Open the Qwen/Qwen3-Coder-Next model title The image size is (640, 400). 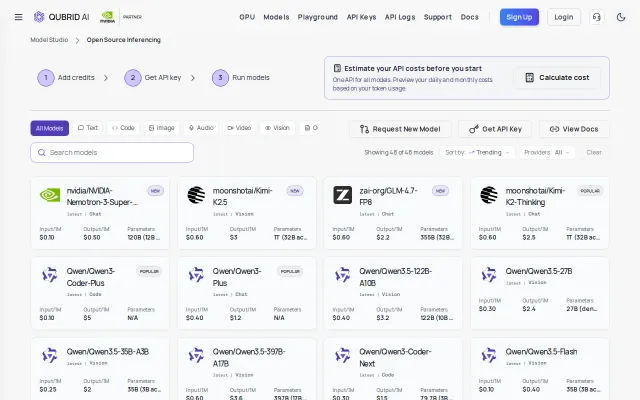tap(395, 358)
